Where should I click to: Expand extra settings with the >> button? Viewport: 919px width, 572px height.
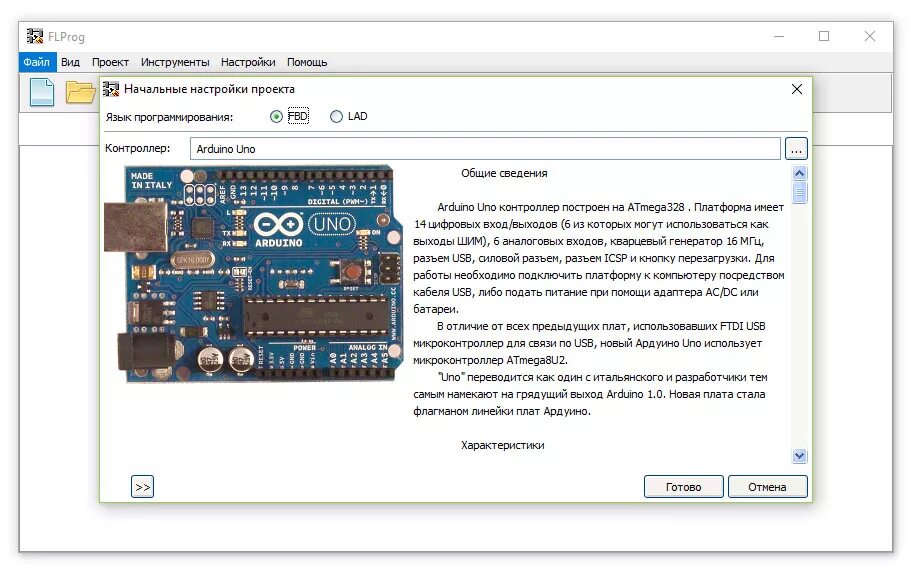[142, 486]
